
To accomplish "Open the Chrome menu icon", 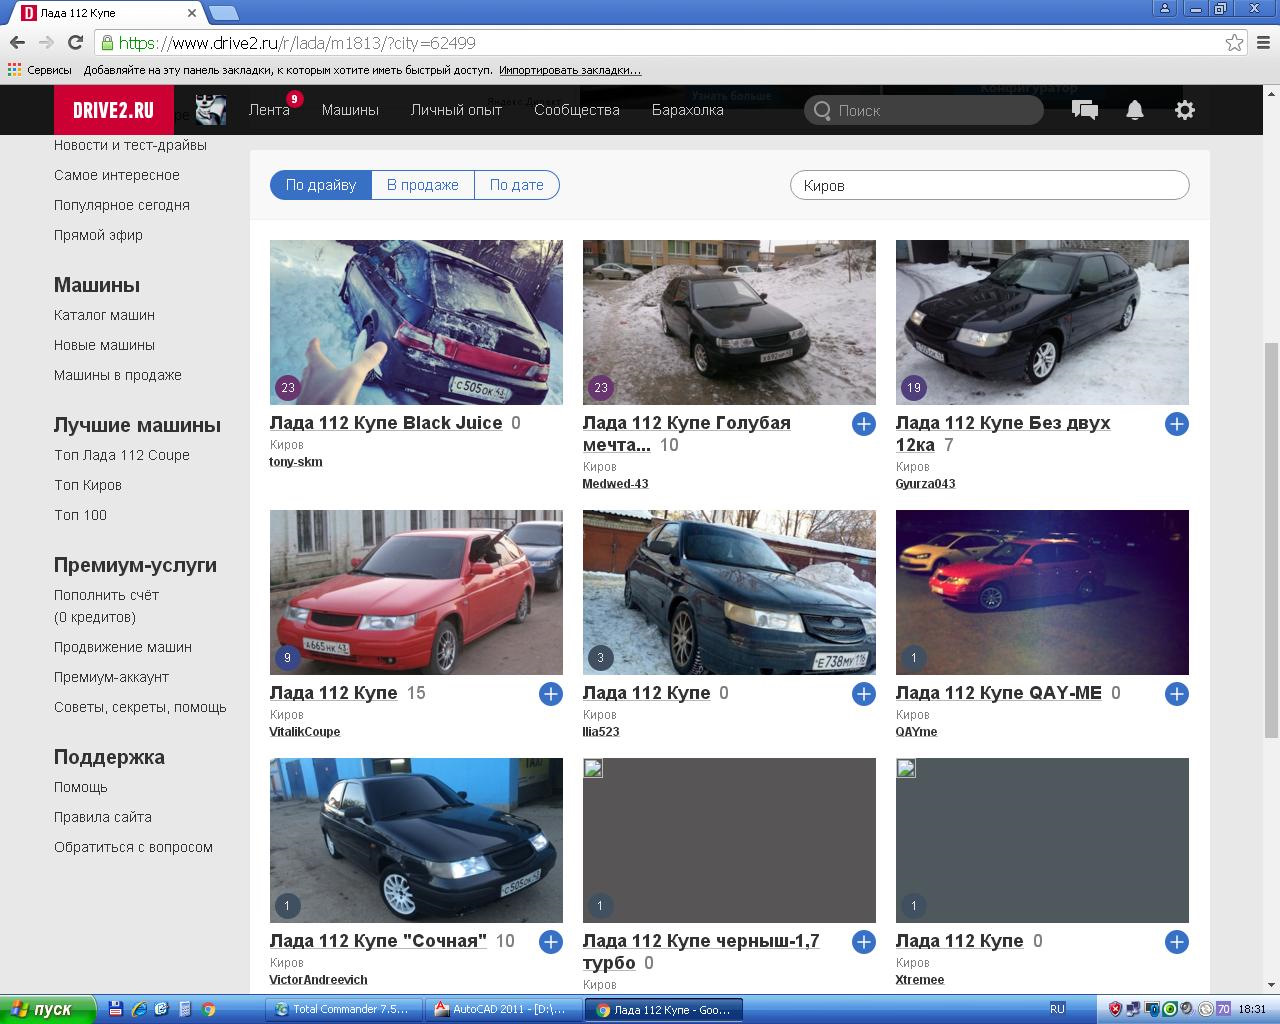I will (x=1264, y=43).
